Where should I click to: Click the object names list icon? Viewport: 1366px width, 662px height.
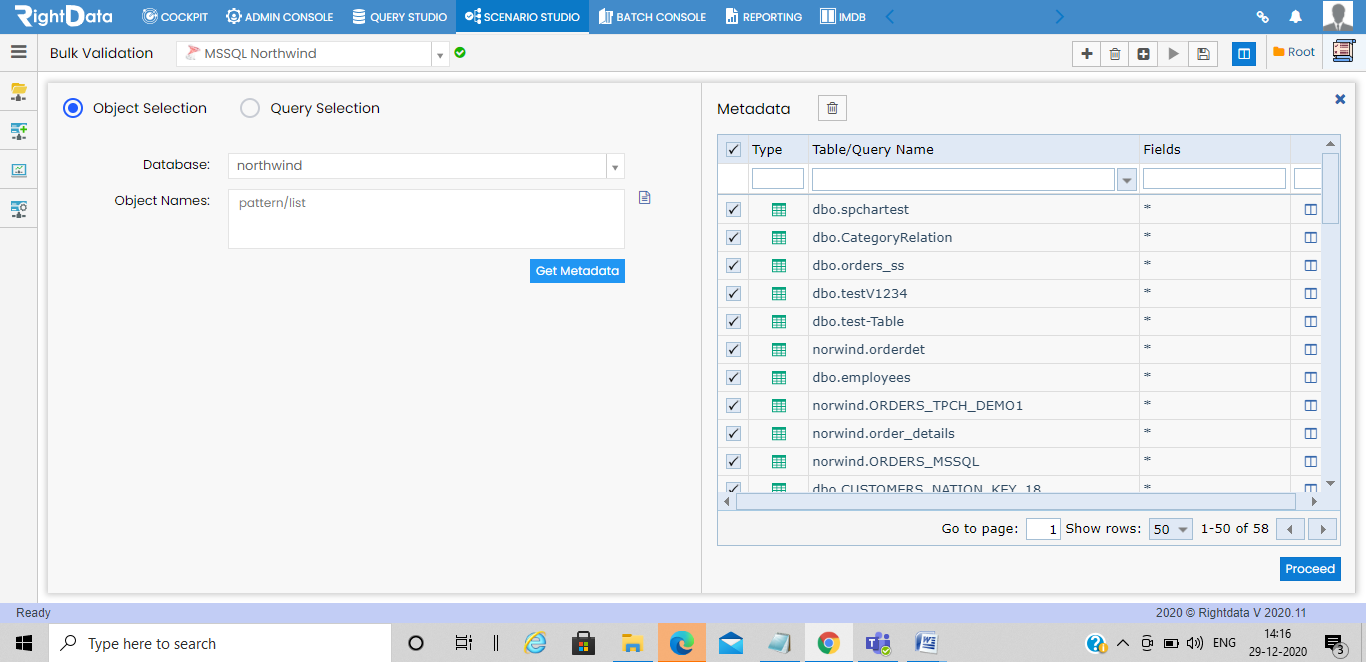pyautogui.click(x=644, y=198)
